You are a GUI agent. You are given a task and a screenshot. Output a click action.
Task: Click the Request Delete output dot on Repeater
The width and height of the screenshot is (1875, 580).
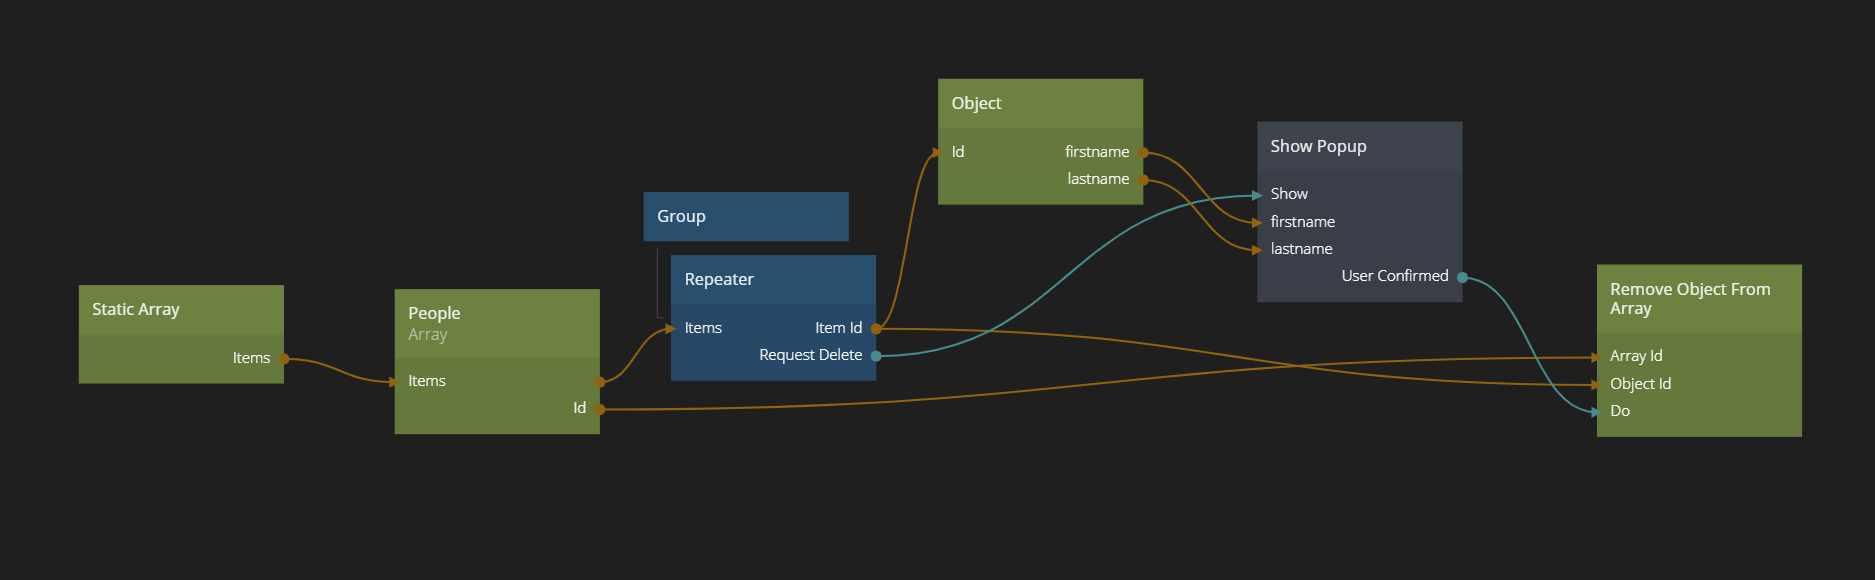tap(876, 356)
